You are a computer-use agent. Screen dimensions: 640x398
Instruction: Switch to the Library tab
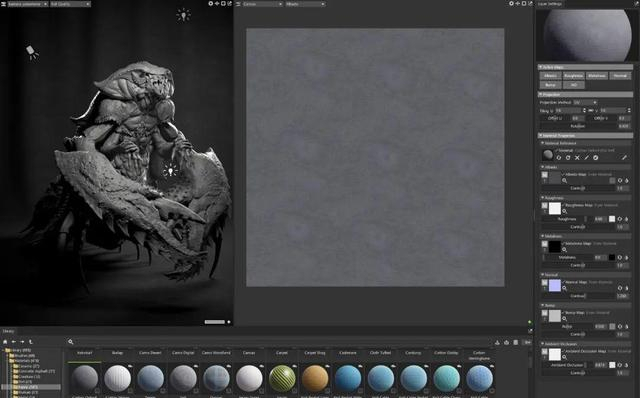9,331
